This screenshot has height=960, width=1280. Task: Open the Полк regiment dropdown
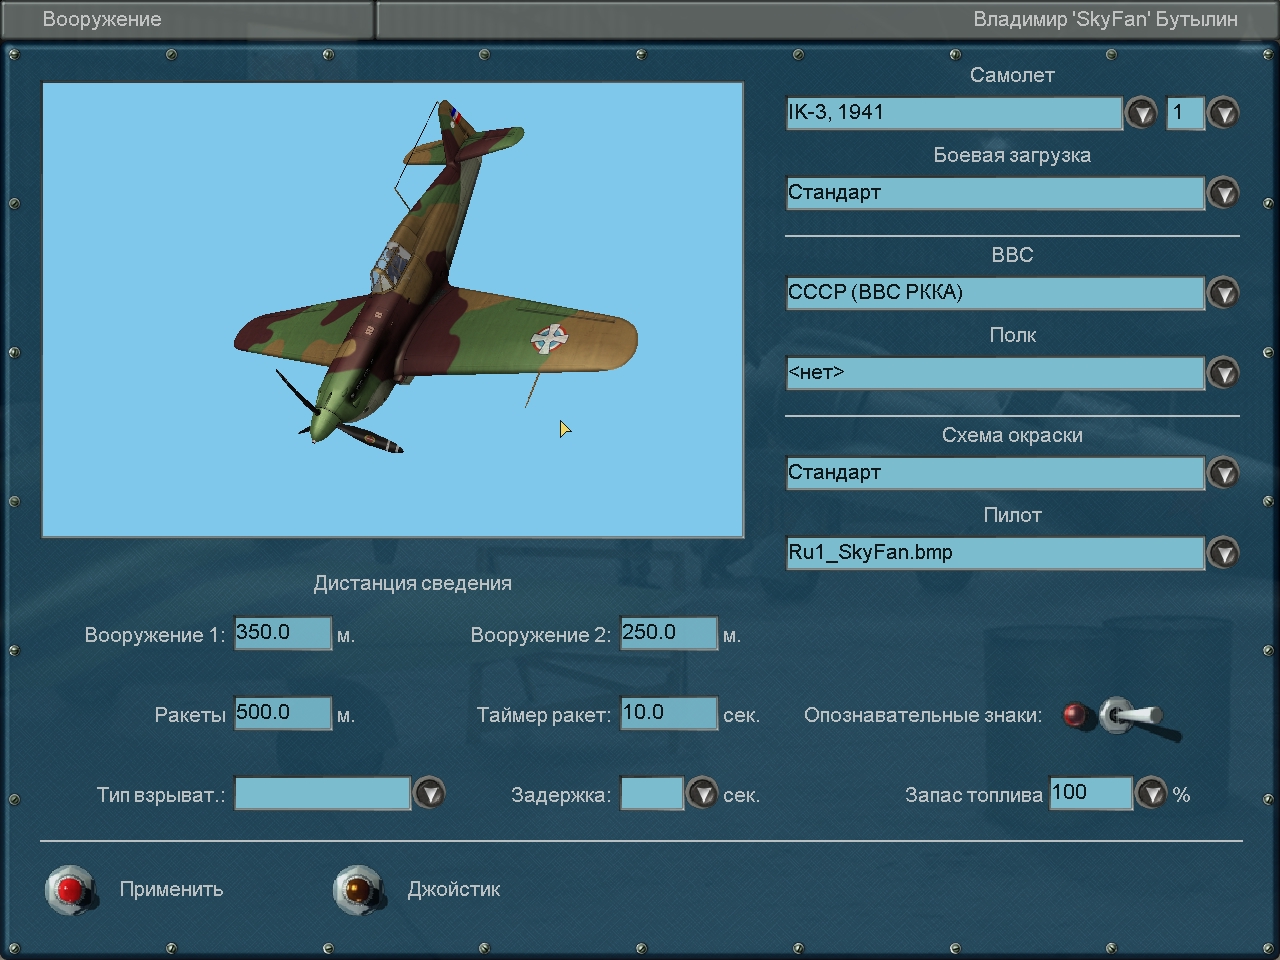(1222, 373)
